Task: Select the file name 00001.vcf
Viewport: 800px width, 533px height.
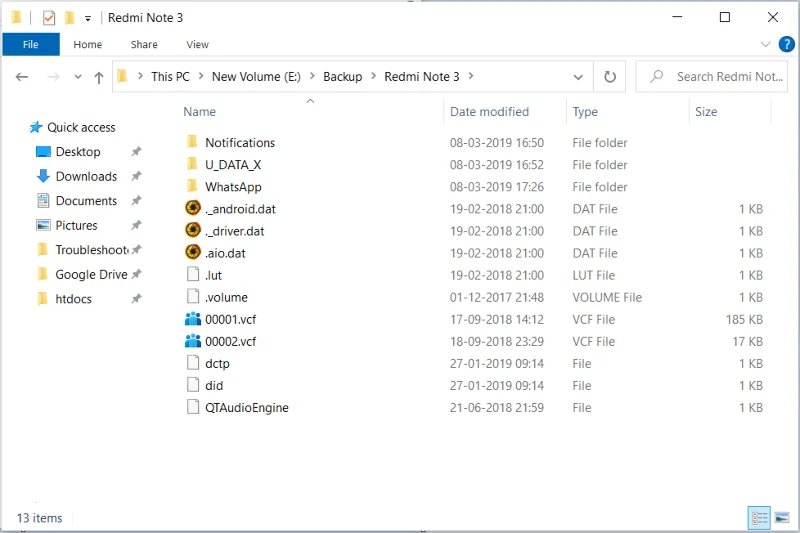Action: (231, 320)
